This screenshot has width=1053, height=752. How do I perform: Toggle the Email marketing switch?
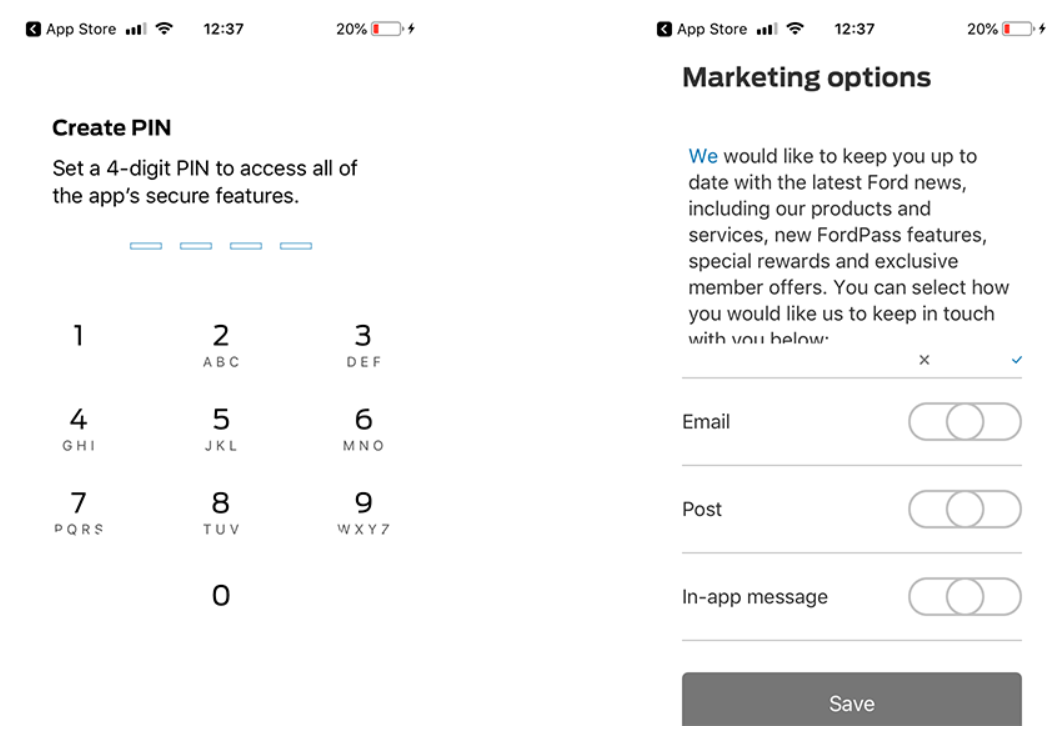tap(964, 422)
